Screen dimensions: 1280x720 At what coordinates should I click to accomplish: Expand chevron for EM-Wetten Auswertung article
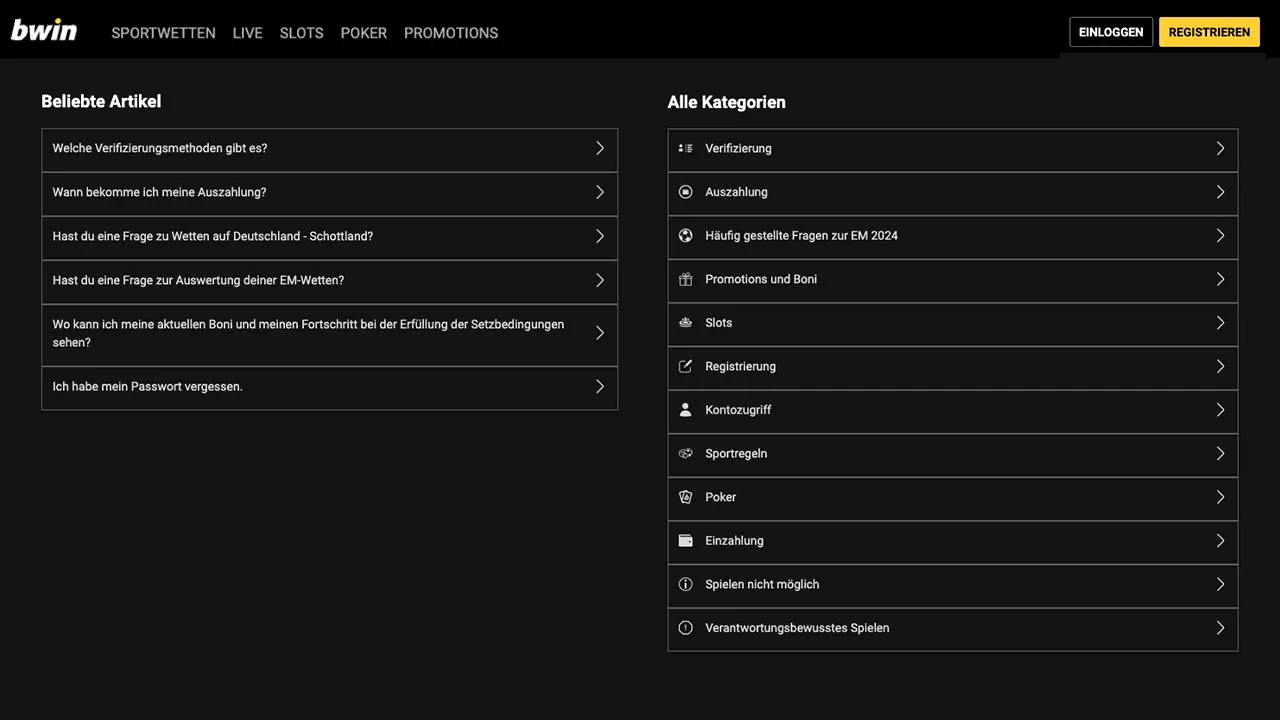coord(600,280)
